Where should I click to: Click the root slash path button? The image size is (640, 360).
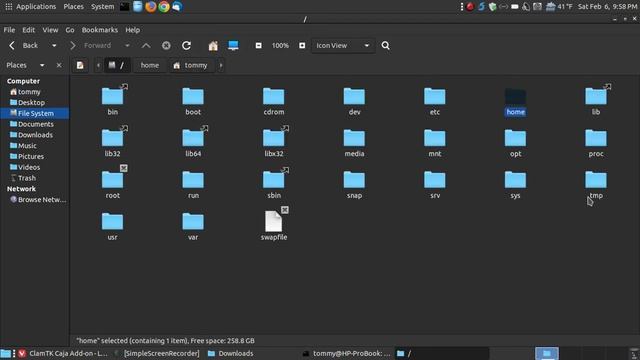tap(117, 65)
